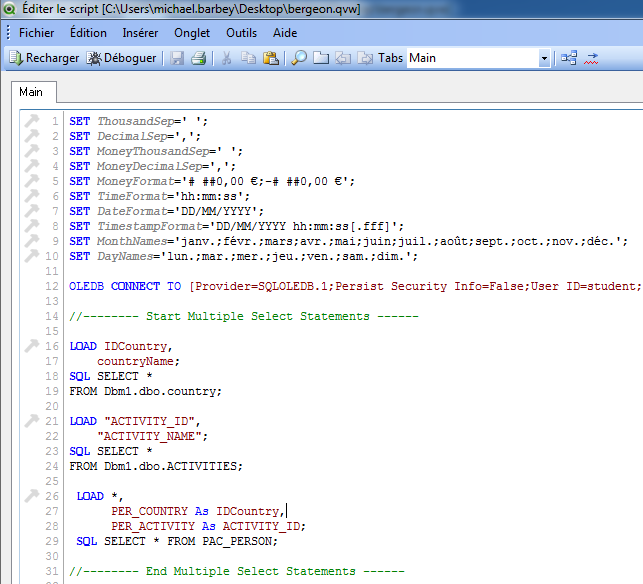Click the Paste clipboard icon
Image resolution: width=643 pixels, height=584 pixels.
click(x=270, y=58)
